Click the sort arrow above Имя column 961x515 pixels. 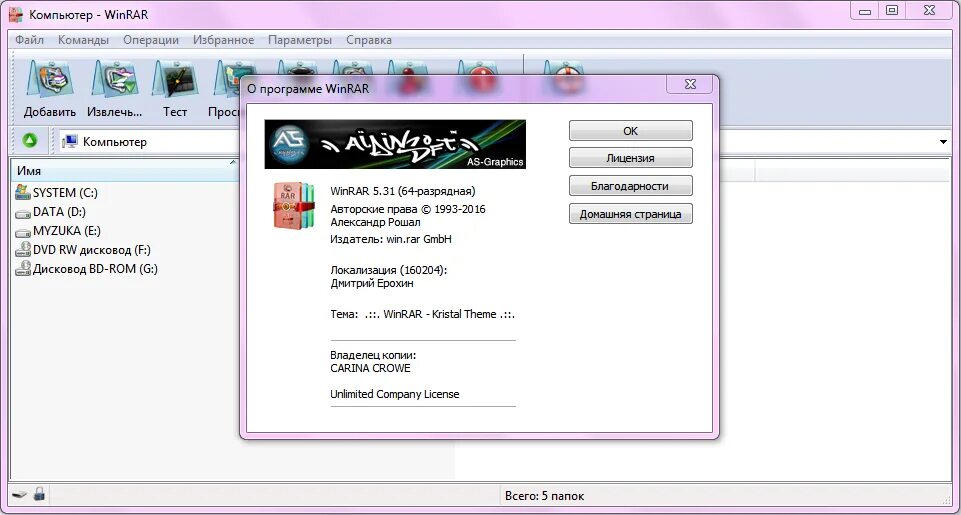coord(232,162)
